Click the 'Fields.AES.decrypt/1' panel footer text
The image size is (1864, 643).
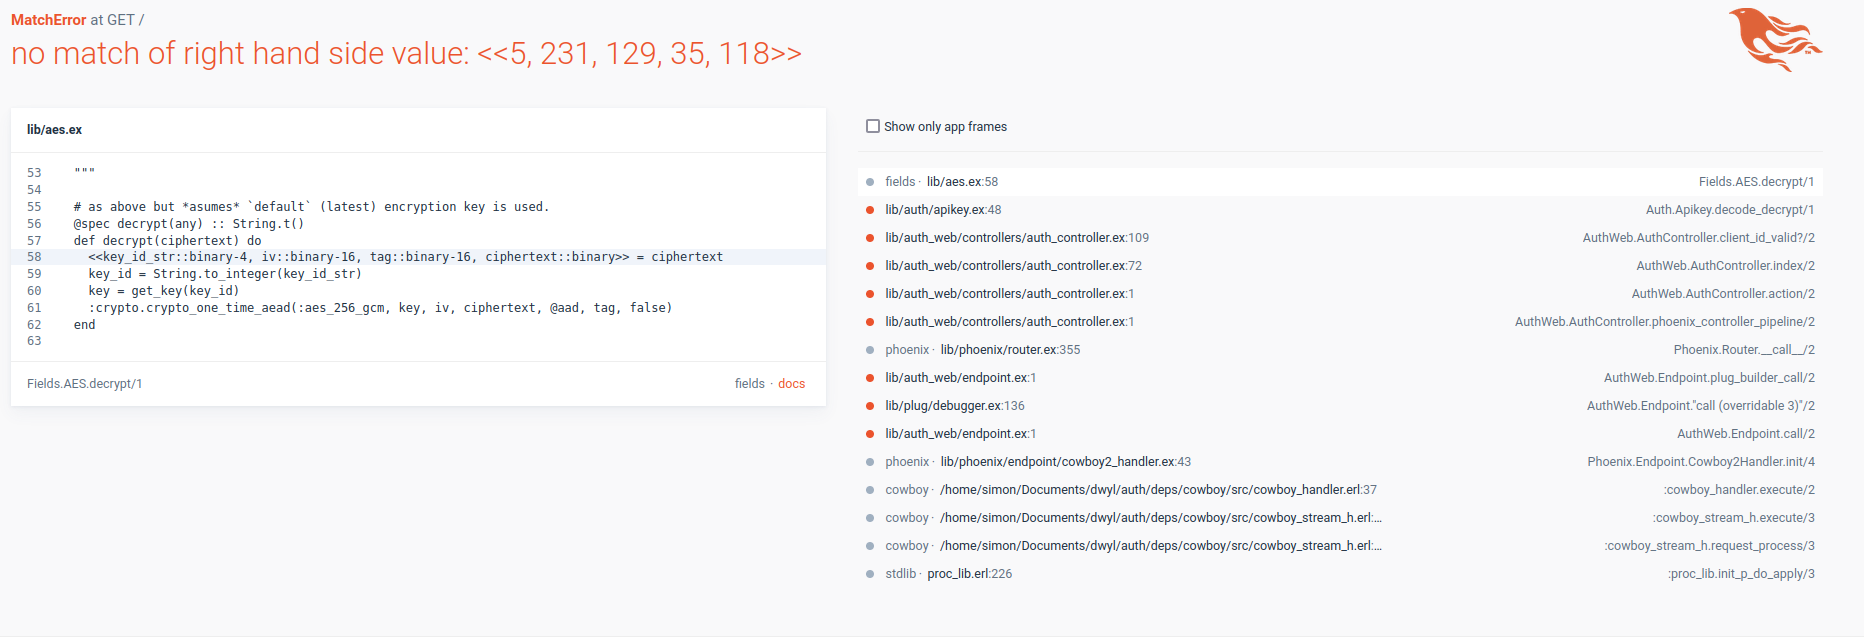click(85, 384)
